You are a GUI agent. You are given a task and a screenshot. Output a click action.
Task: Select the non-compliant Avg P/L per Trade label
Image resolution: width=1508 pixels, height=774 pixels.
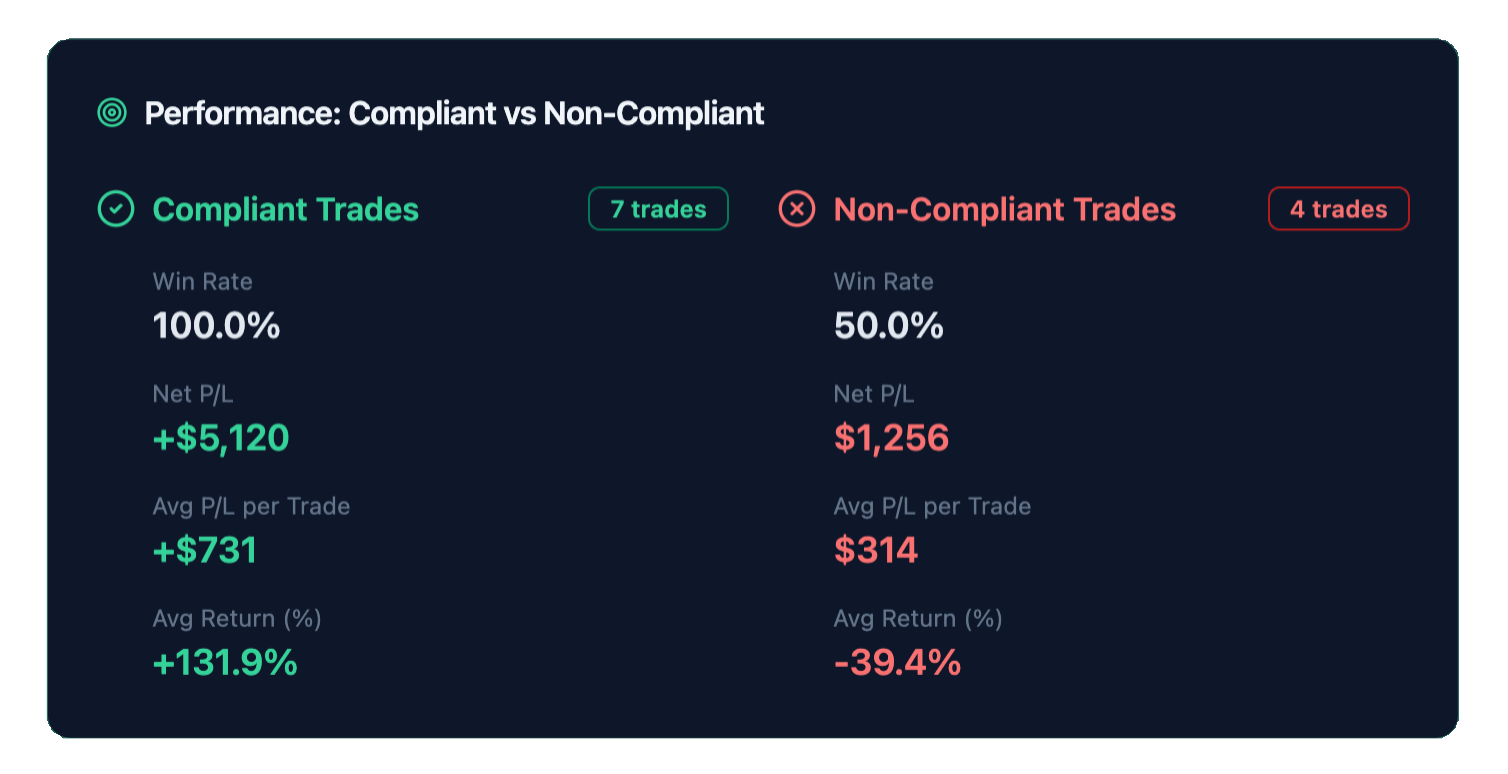(931, 507)
